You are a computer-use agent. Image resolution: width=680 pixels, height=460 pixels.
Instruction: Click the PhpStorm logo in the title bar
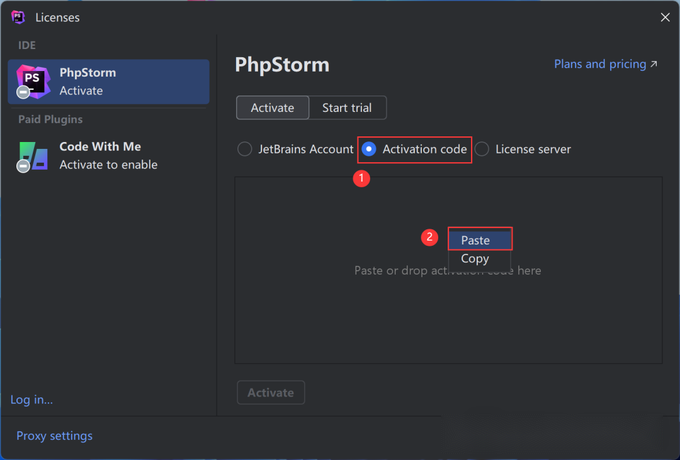[x=18, y=17]
